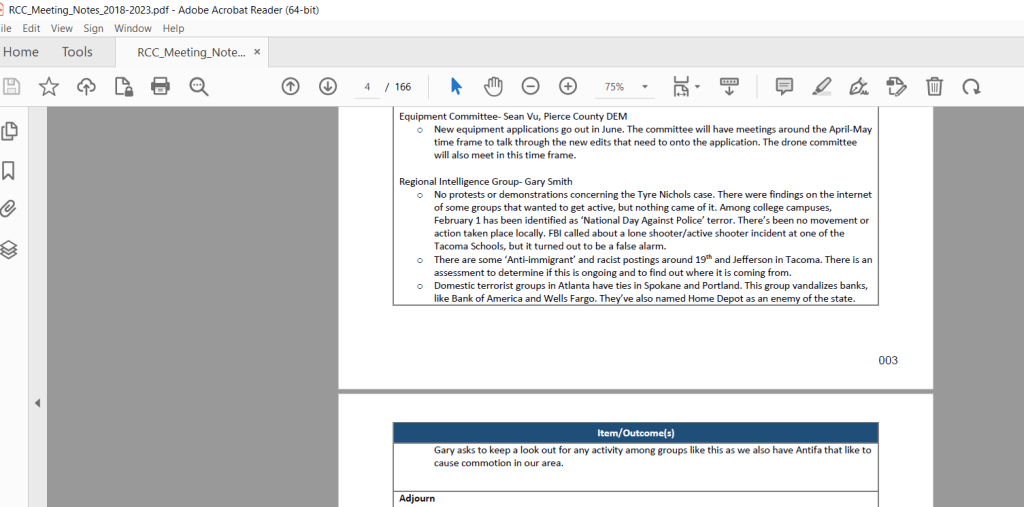This screenshot has height=507, width=1024.
Task: Add file to starred bookmarks
Action: (x=48, y=87)
